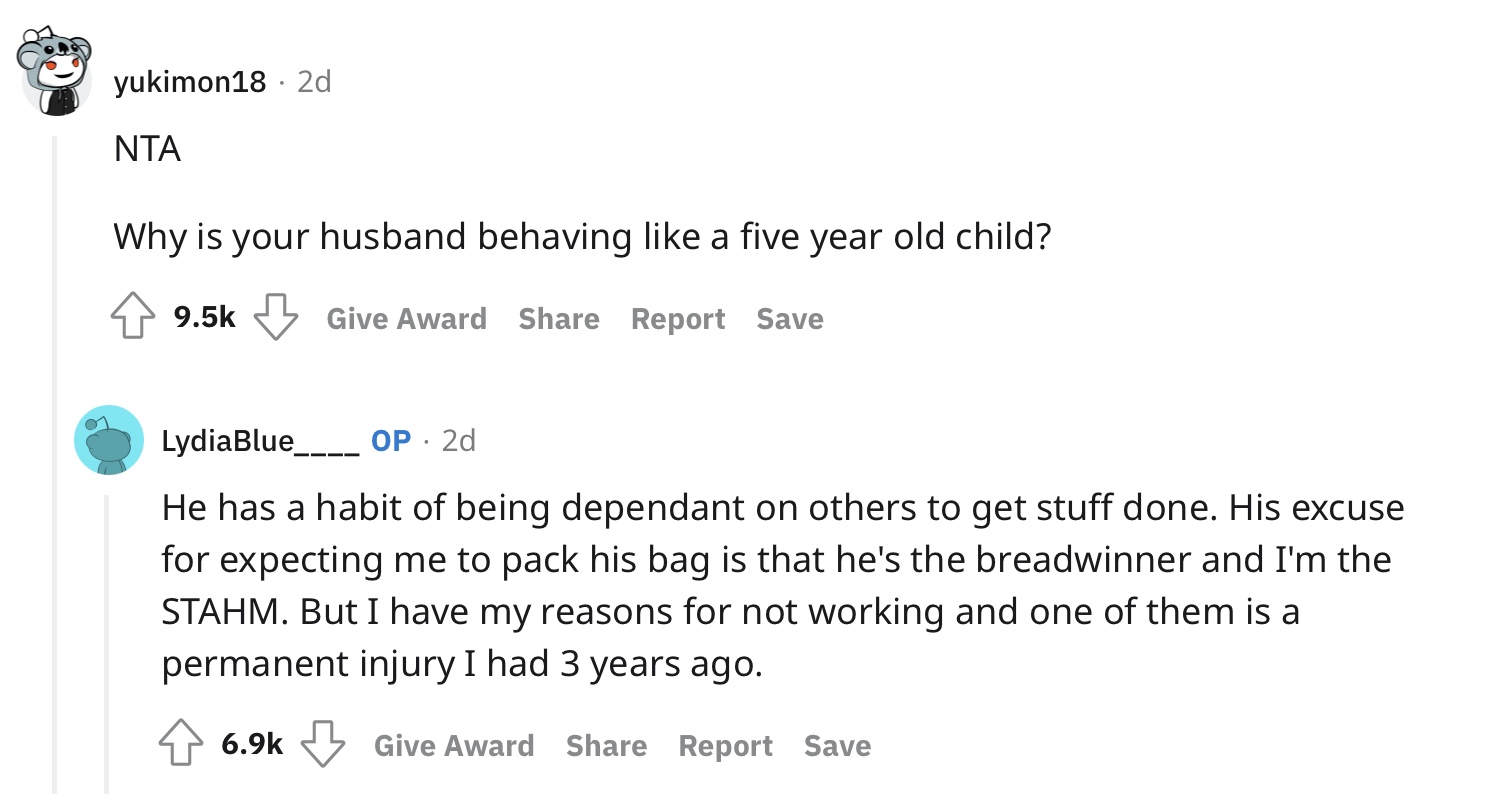
Task: Save the OP's reply
Action: tap(838, 746)
